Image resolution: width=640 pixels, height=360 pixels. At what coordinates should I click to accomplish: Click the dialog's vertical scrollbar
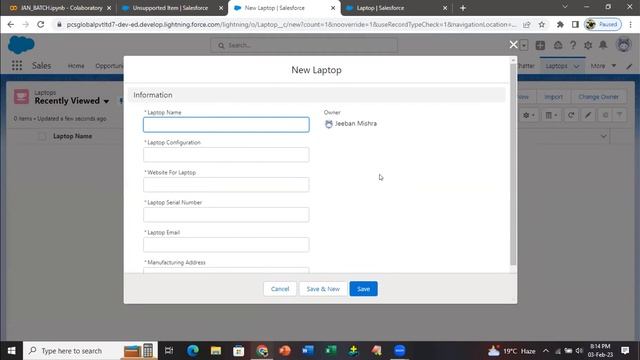[x=513, y=163]
